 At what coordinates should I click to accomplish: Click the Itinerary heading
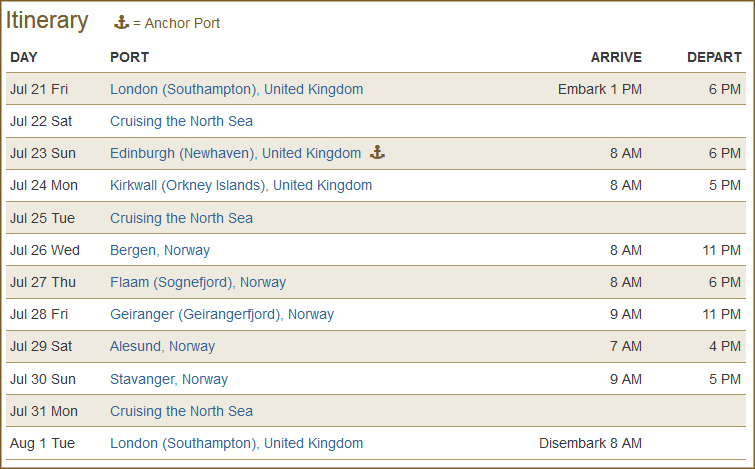pyautogui.click(x=47, y=21)
